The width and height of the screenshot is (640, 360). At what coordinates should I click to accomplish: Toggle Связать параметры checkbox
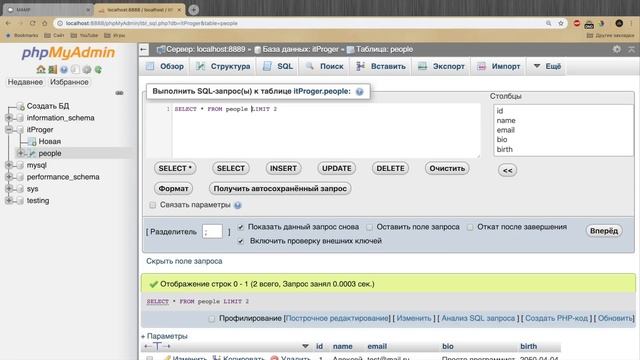pyautogui.click(x=152, y=205)
